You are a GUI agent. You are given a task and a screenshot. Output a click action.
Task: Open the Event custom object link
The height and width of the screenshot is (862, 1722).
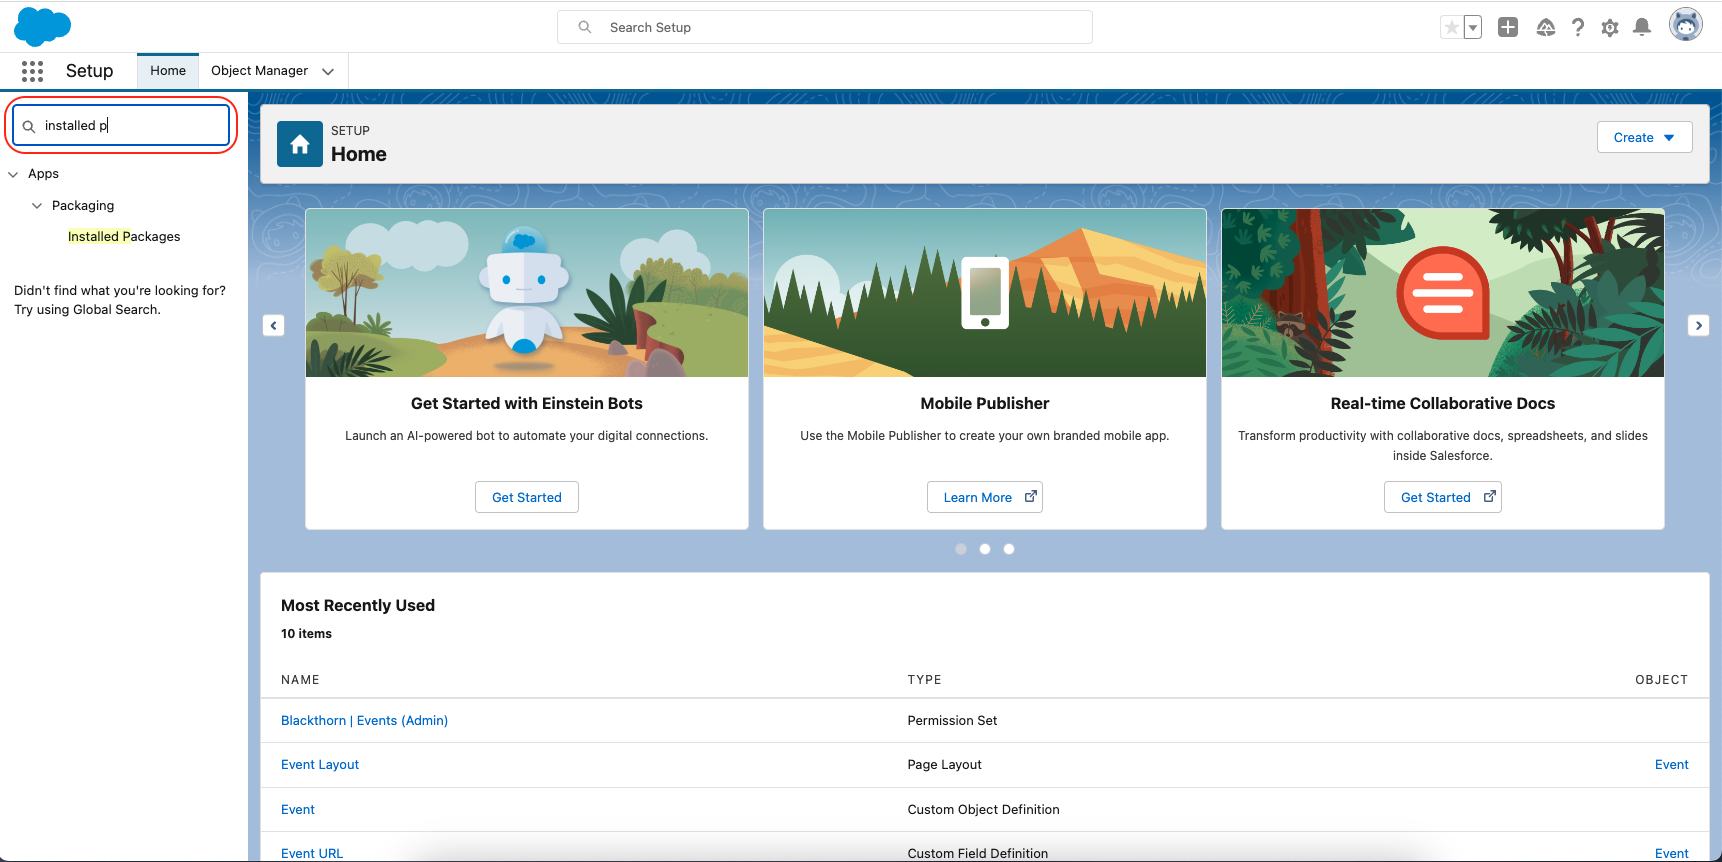tap(298, 810)
